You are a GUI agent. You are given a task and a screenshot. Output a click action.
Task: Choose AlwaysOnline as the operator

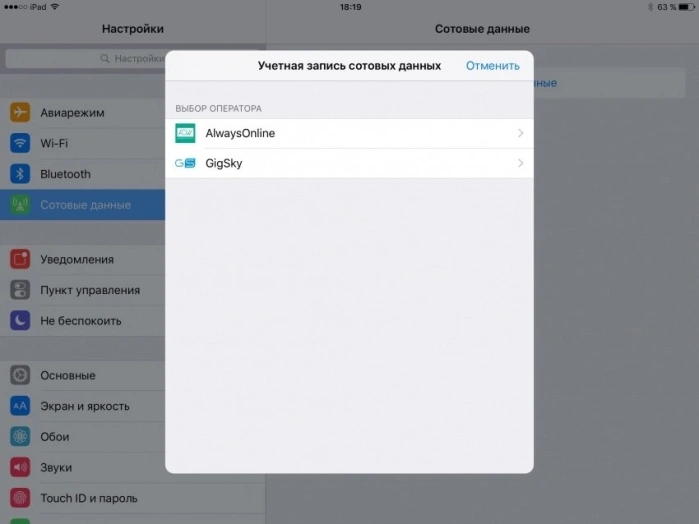coord(349,133)
